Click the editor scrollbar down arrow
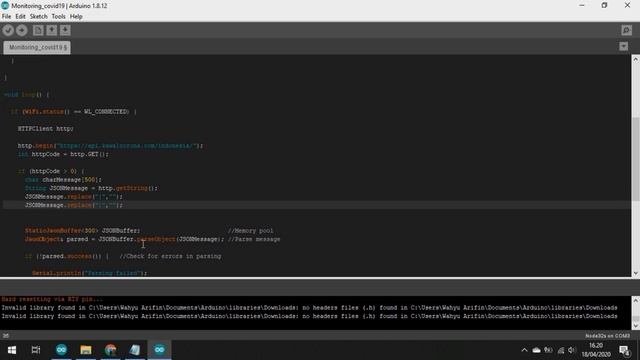This screenshot has height=360, width=640. tap(636, 273)
